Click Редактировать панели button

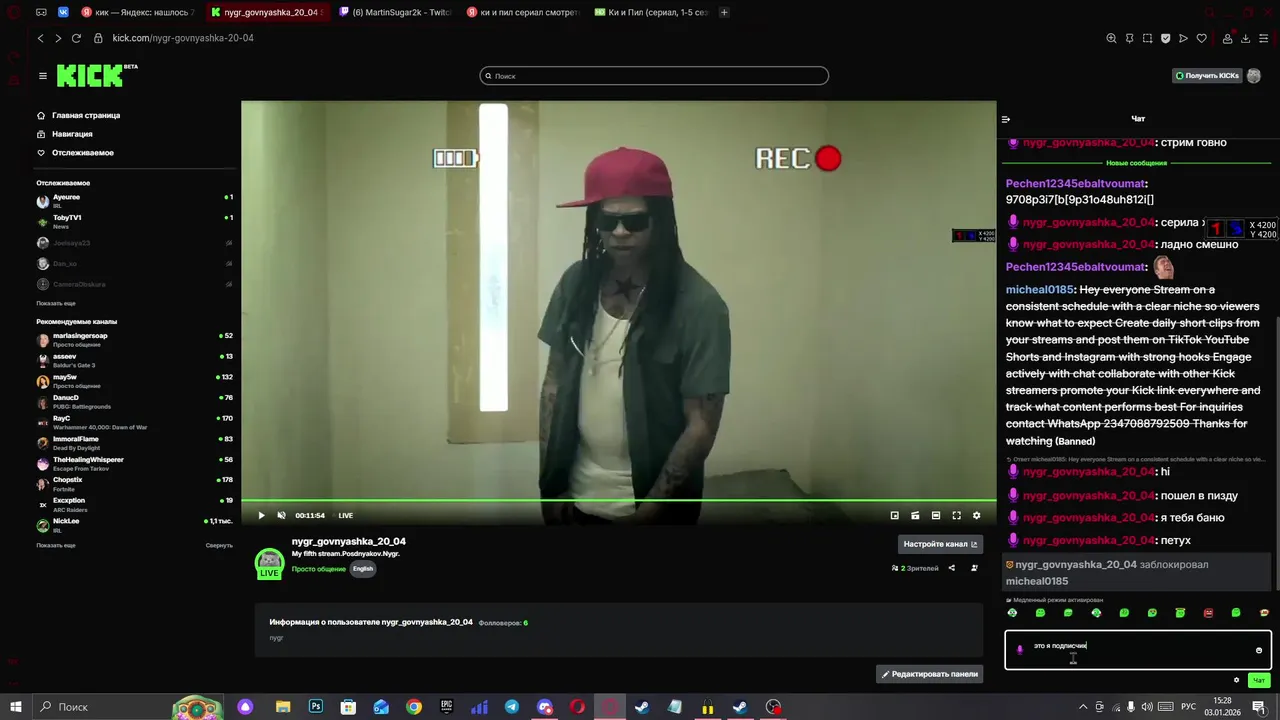(x=929, y=674)
